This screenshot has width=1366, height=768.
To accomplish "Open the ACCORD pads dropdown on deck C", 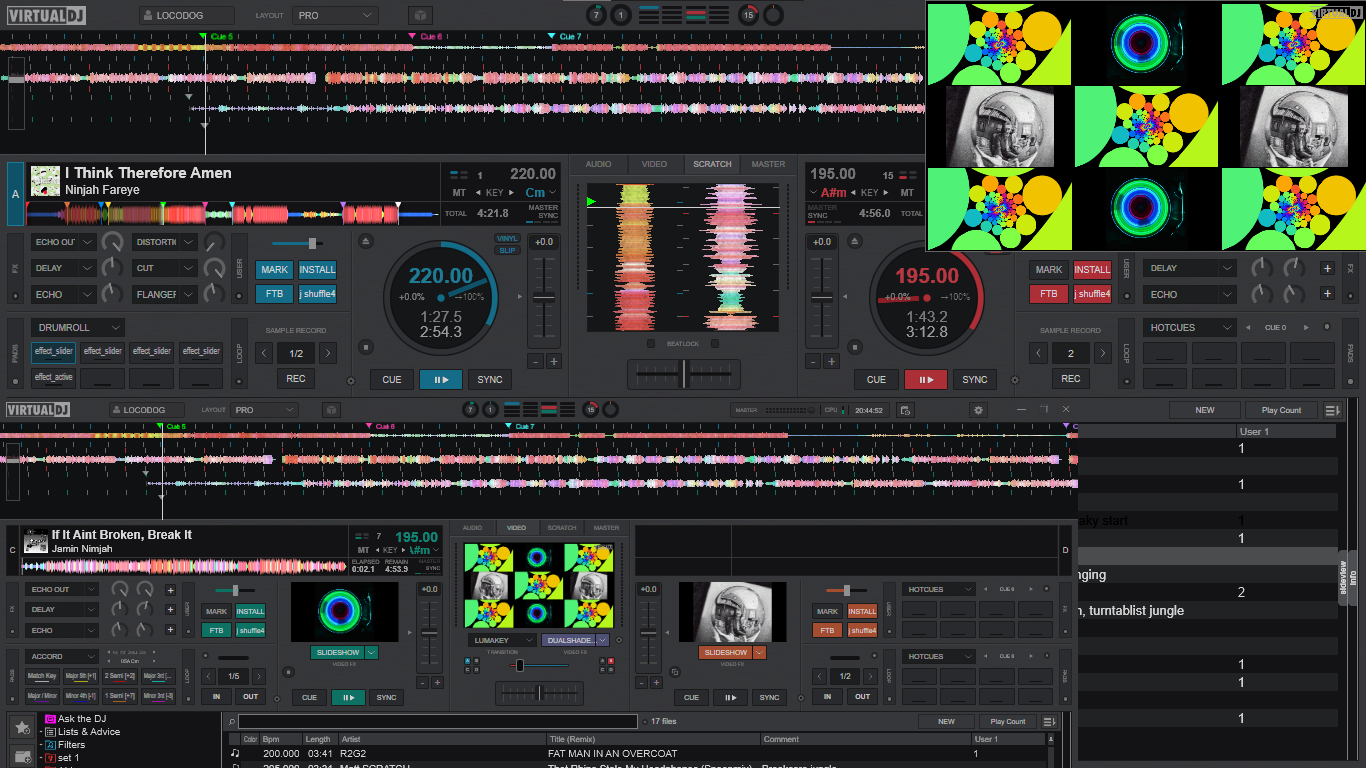I will (x=62, y=657).
